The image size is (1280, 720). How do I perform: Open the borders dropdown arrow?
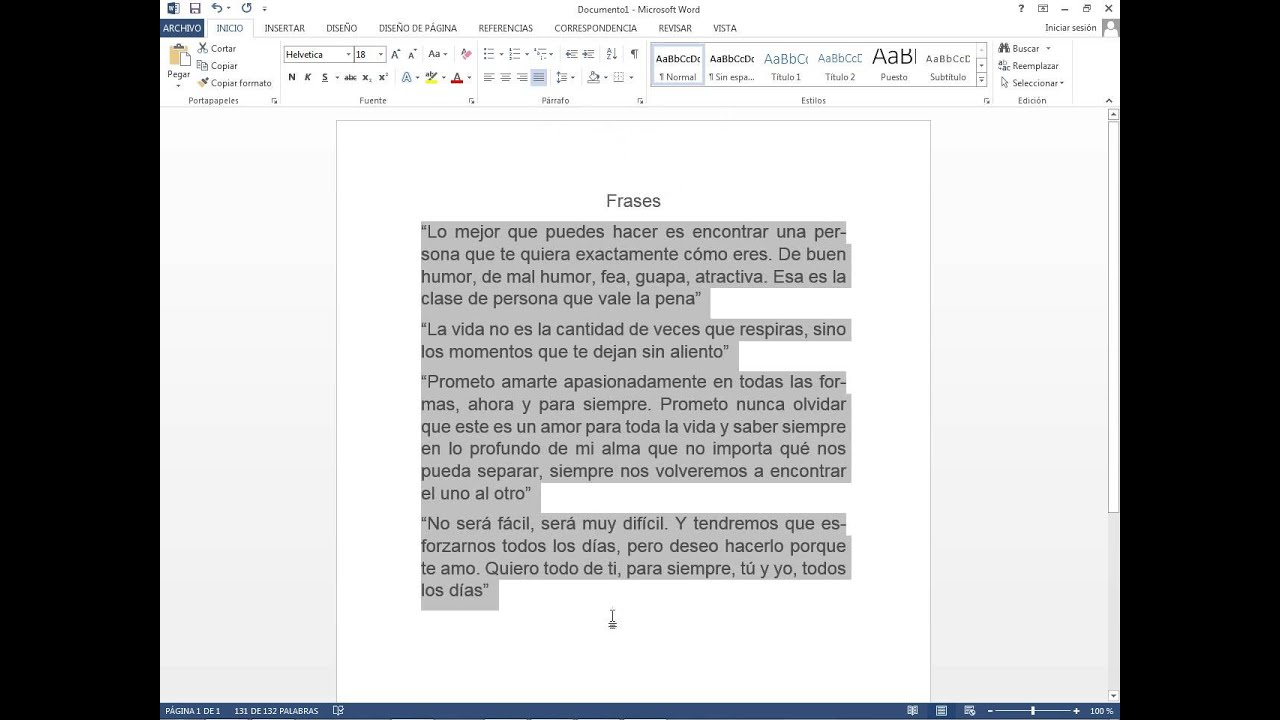pyautogui.click(x=632, y=77)
